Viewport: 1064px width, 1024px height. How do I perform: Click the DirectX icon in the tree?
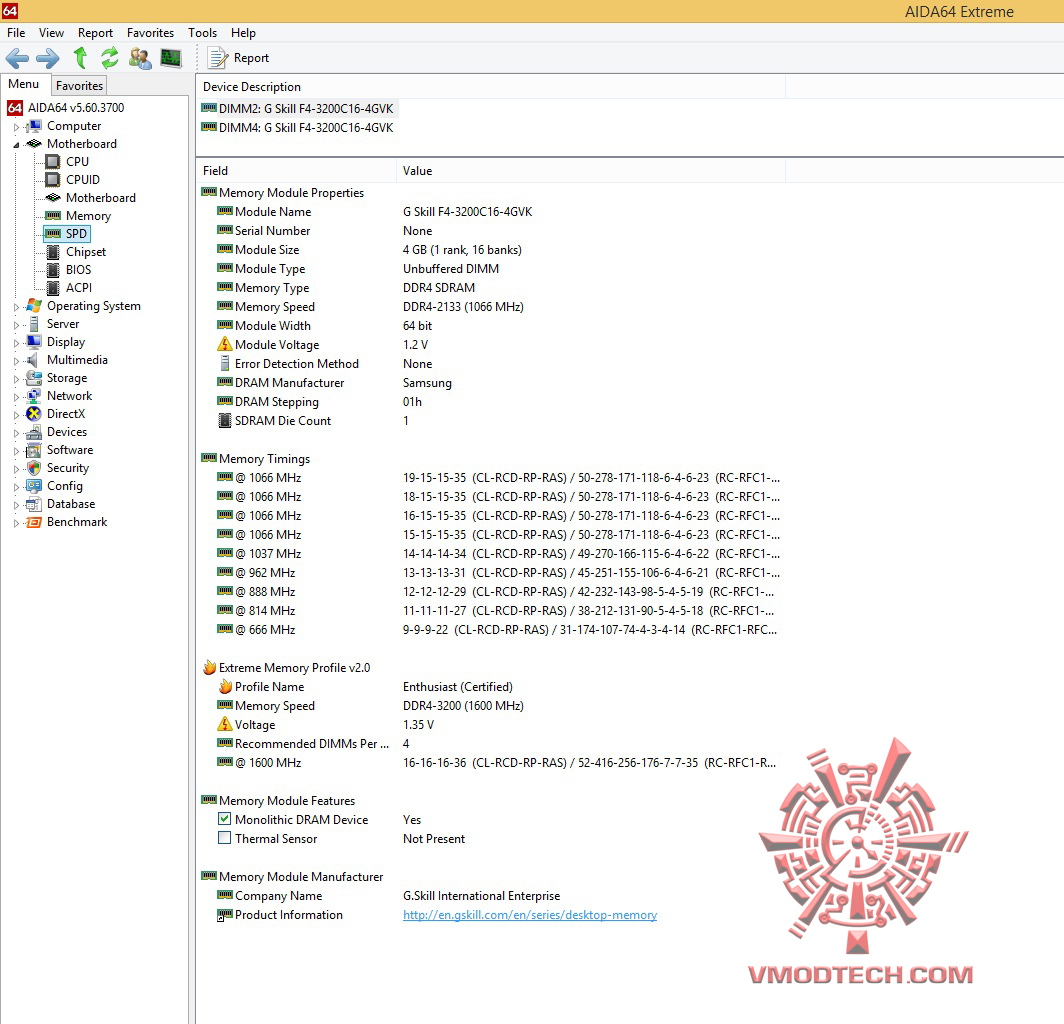click(34, 414)
